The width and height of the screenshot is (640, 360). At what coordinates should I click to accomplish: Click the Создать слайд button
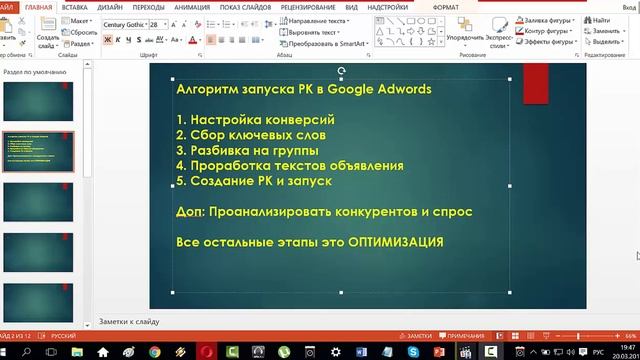(x=48, y=32)
